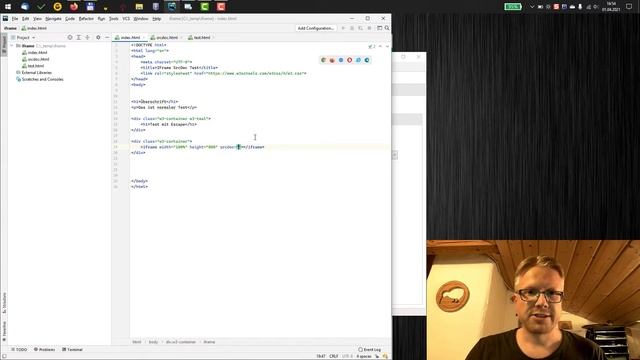The image size is (640, 360).
Task: Open the Navigate menu
Action: [53, 19]
